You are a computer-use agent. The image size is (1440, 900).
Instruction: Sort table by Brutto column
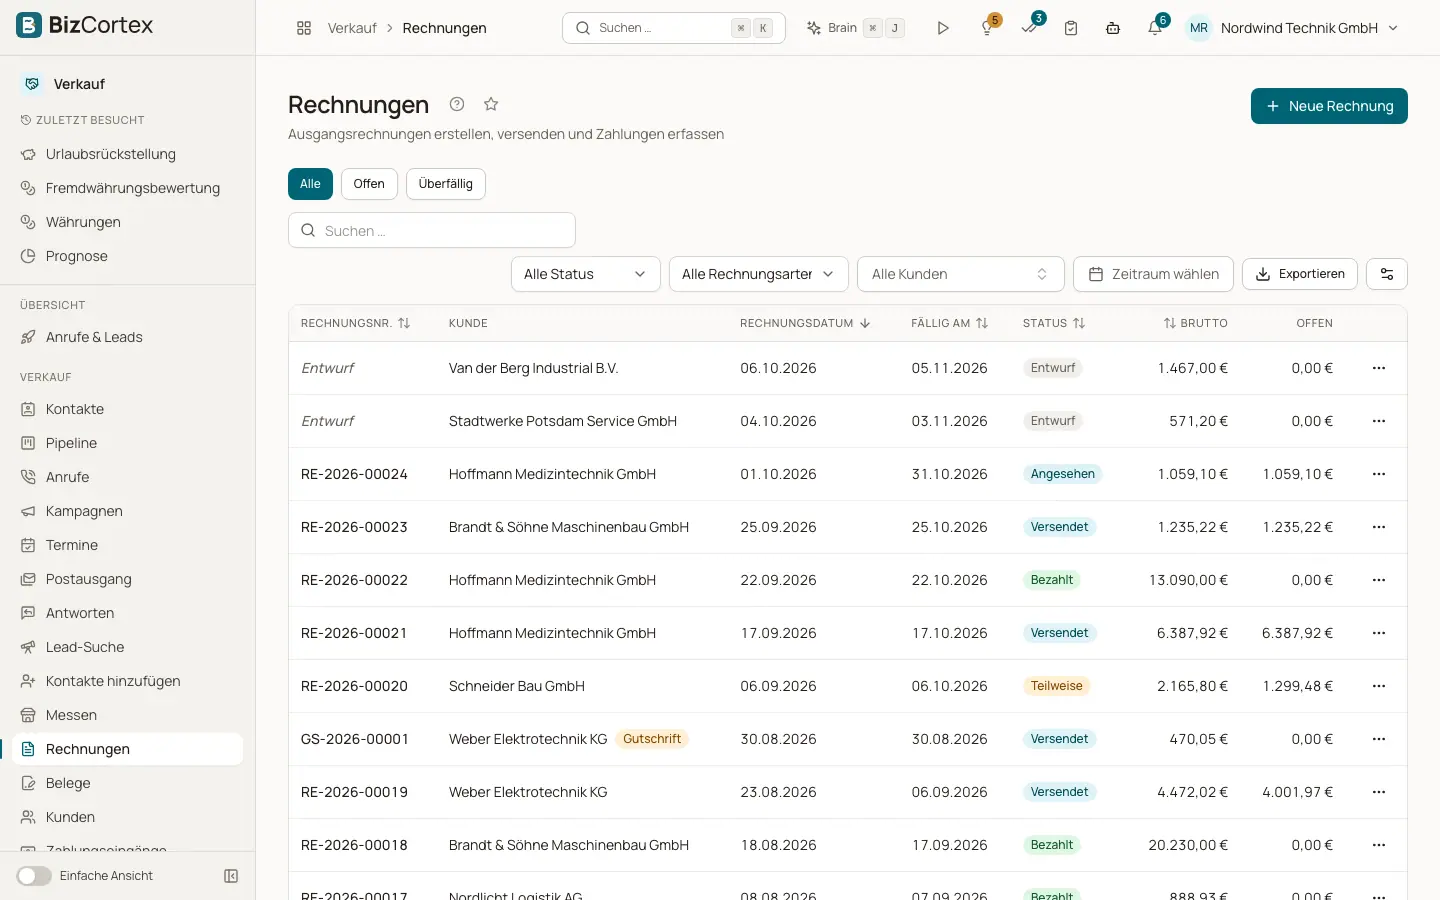[1195, 323]
